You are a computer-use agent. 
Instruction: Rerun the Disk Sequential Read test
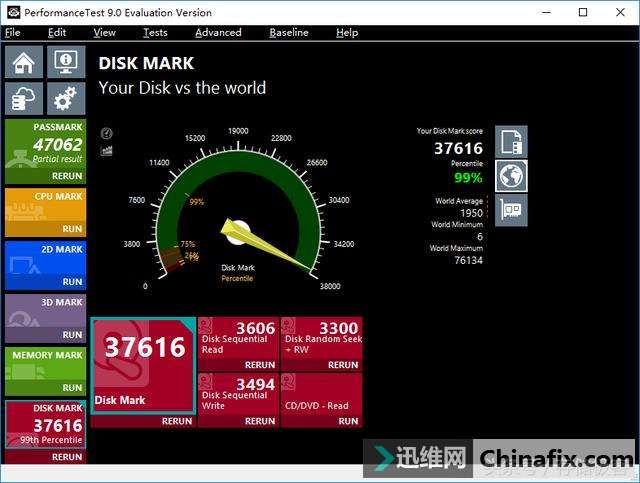pos(260,365)
